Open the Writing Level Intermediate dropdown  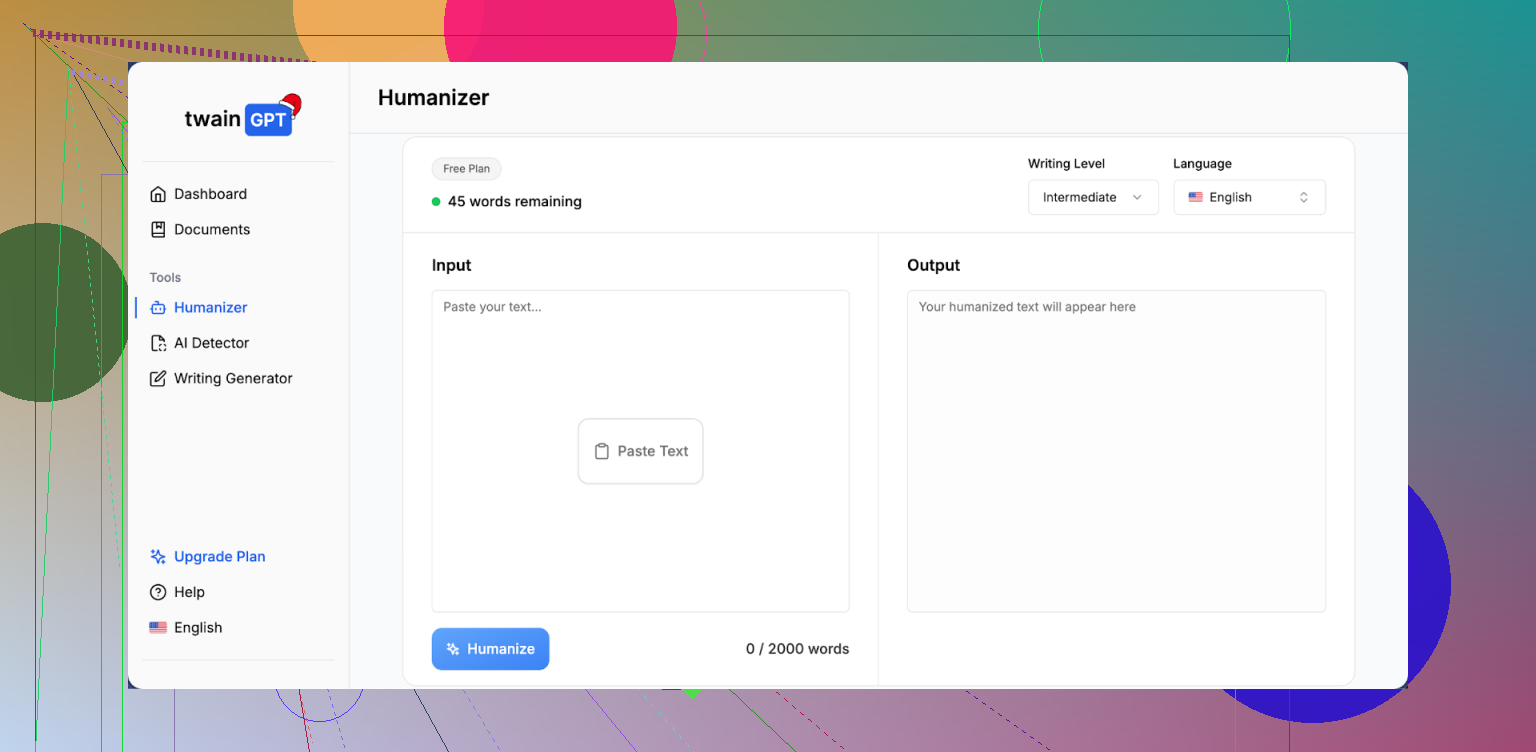1092,198
